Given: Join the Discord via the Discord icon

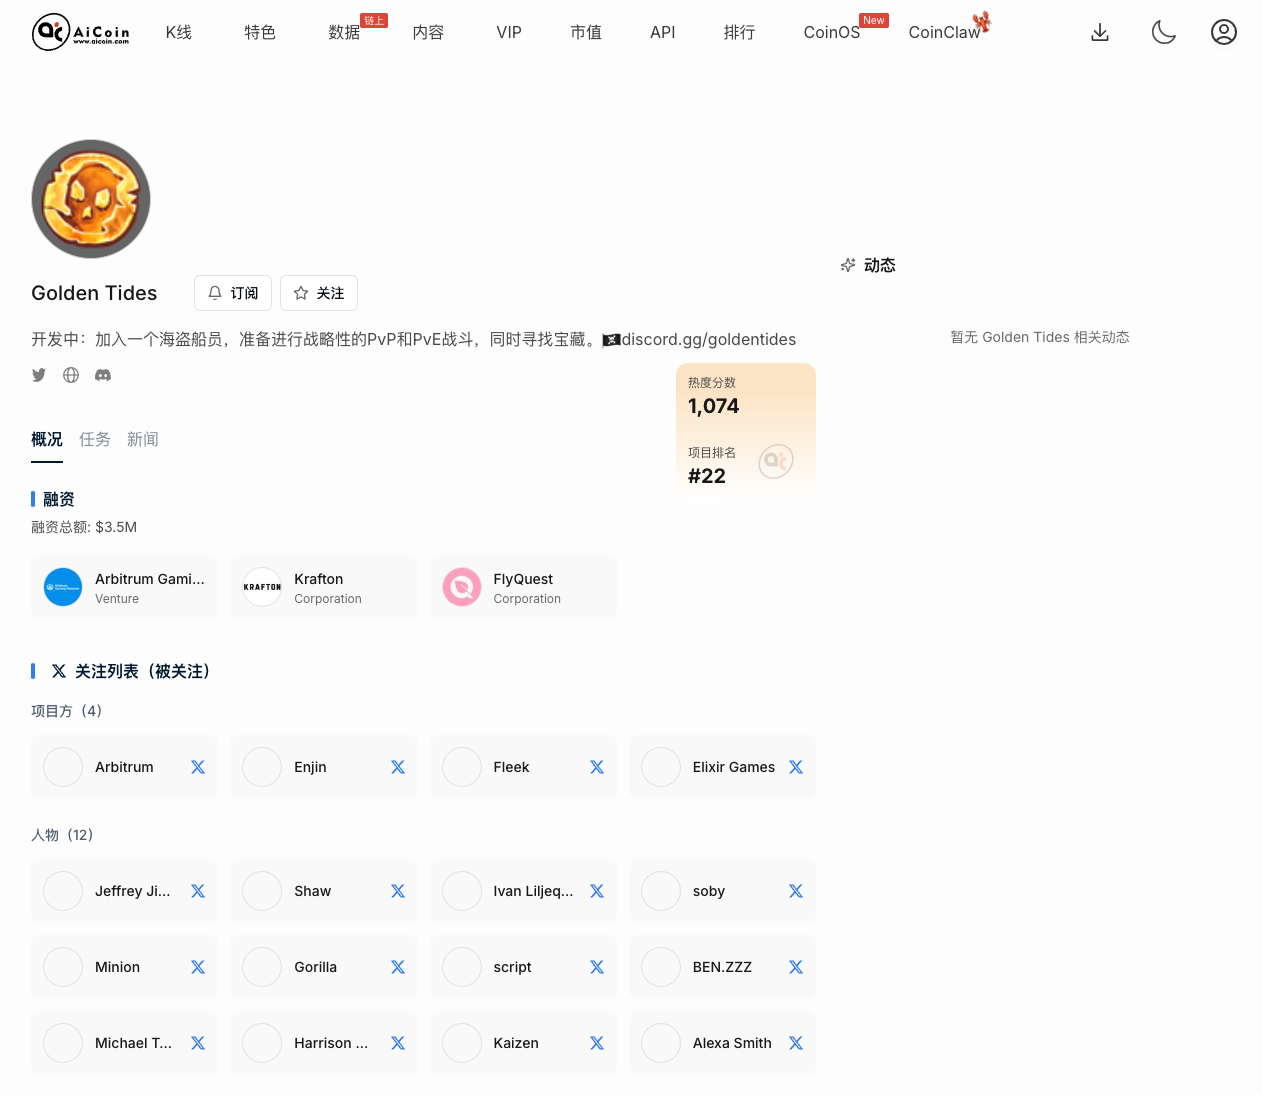Looking at the screenshot, I should tap(103, 374).
